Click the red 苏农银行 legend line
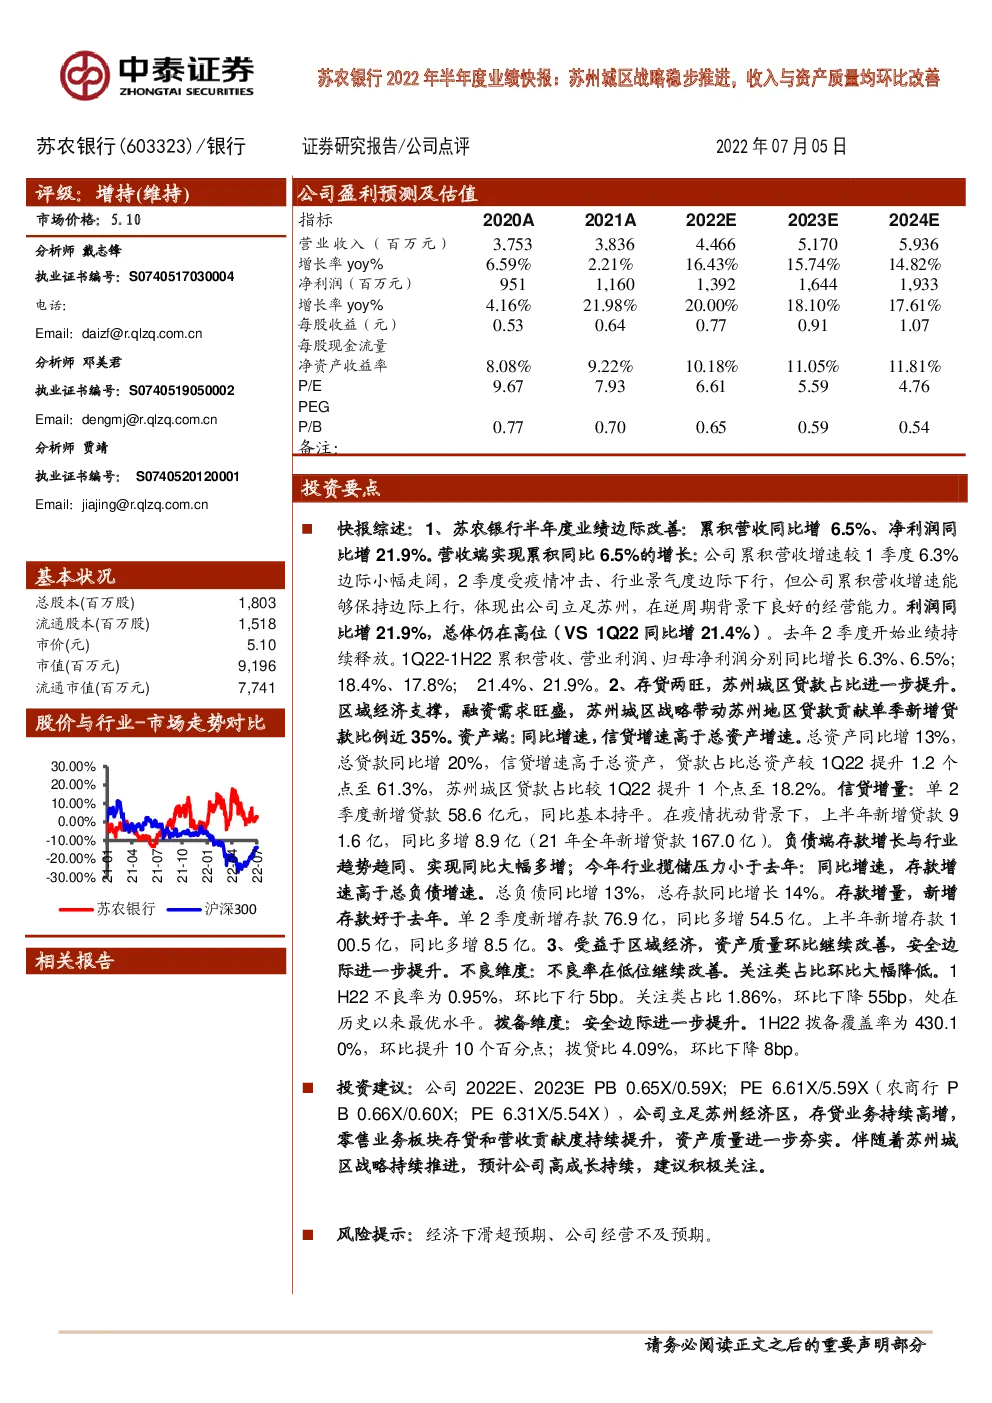Image resolution: width=992 pixels, height=1403 pixels. 76,909
